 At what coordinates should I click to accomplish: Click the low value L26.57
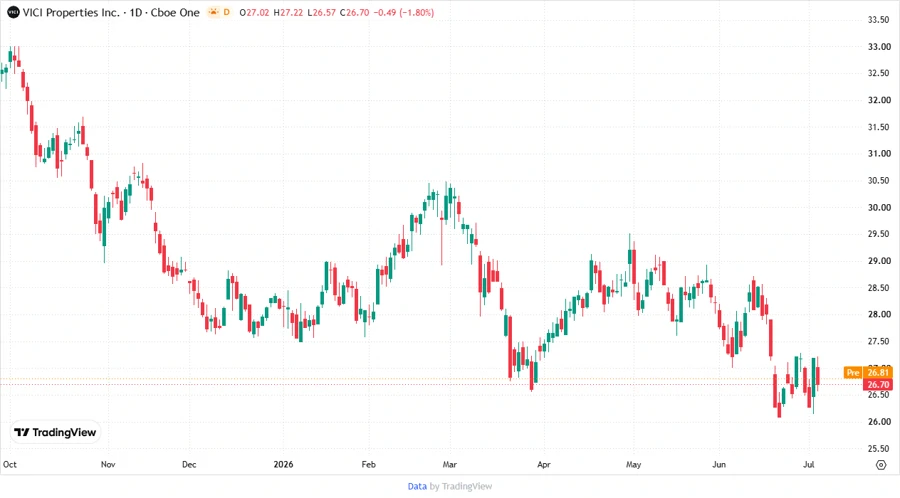pos(321,13)
